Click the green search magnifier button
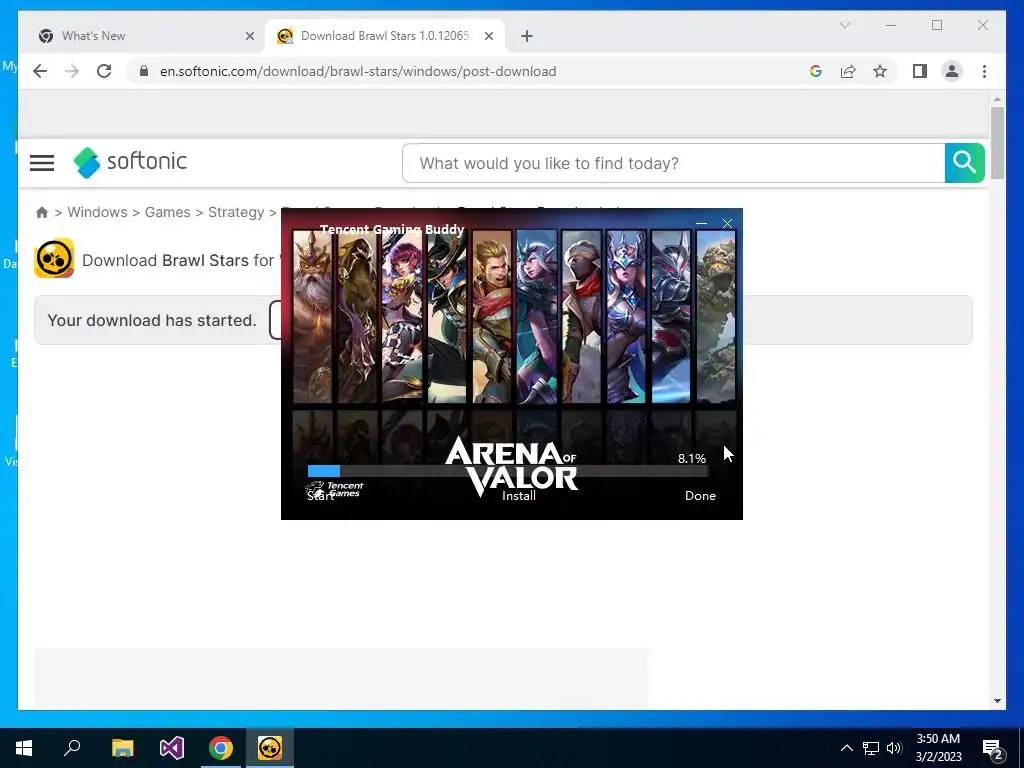This screenshot has width=1024, height=768. tap(965, 163)
